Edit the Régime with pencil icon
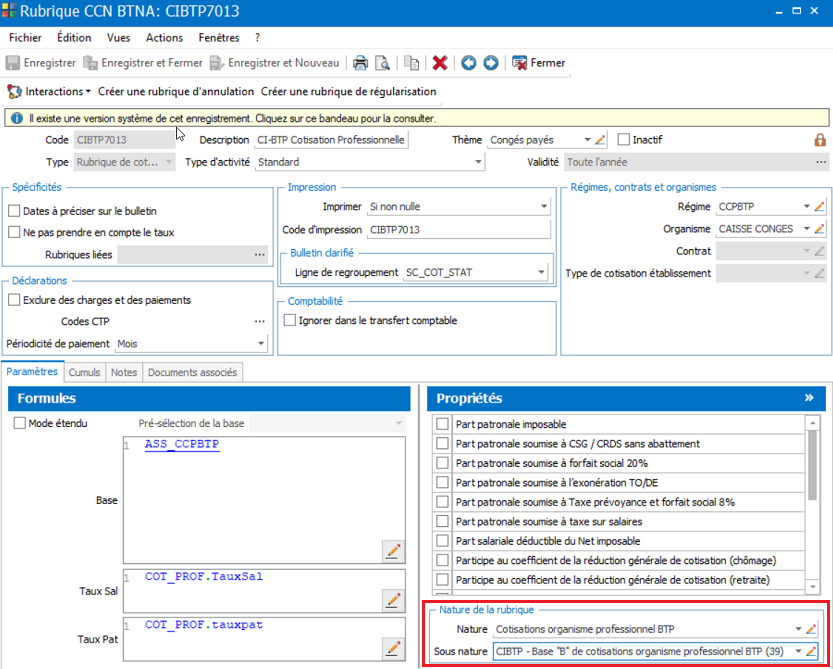Viewport: 833px width, 669px height. pos(819,207)
